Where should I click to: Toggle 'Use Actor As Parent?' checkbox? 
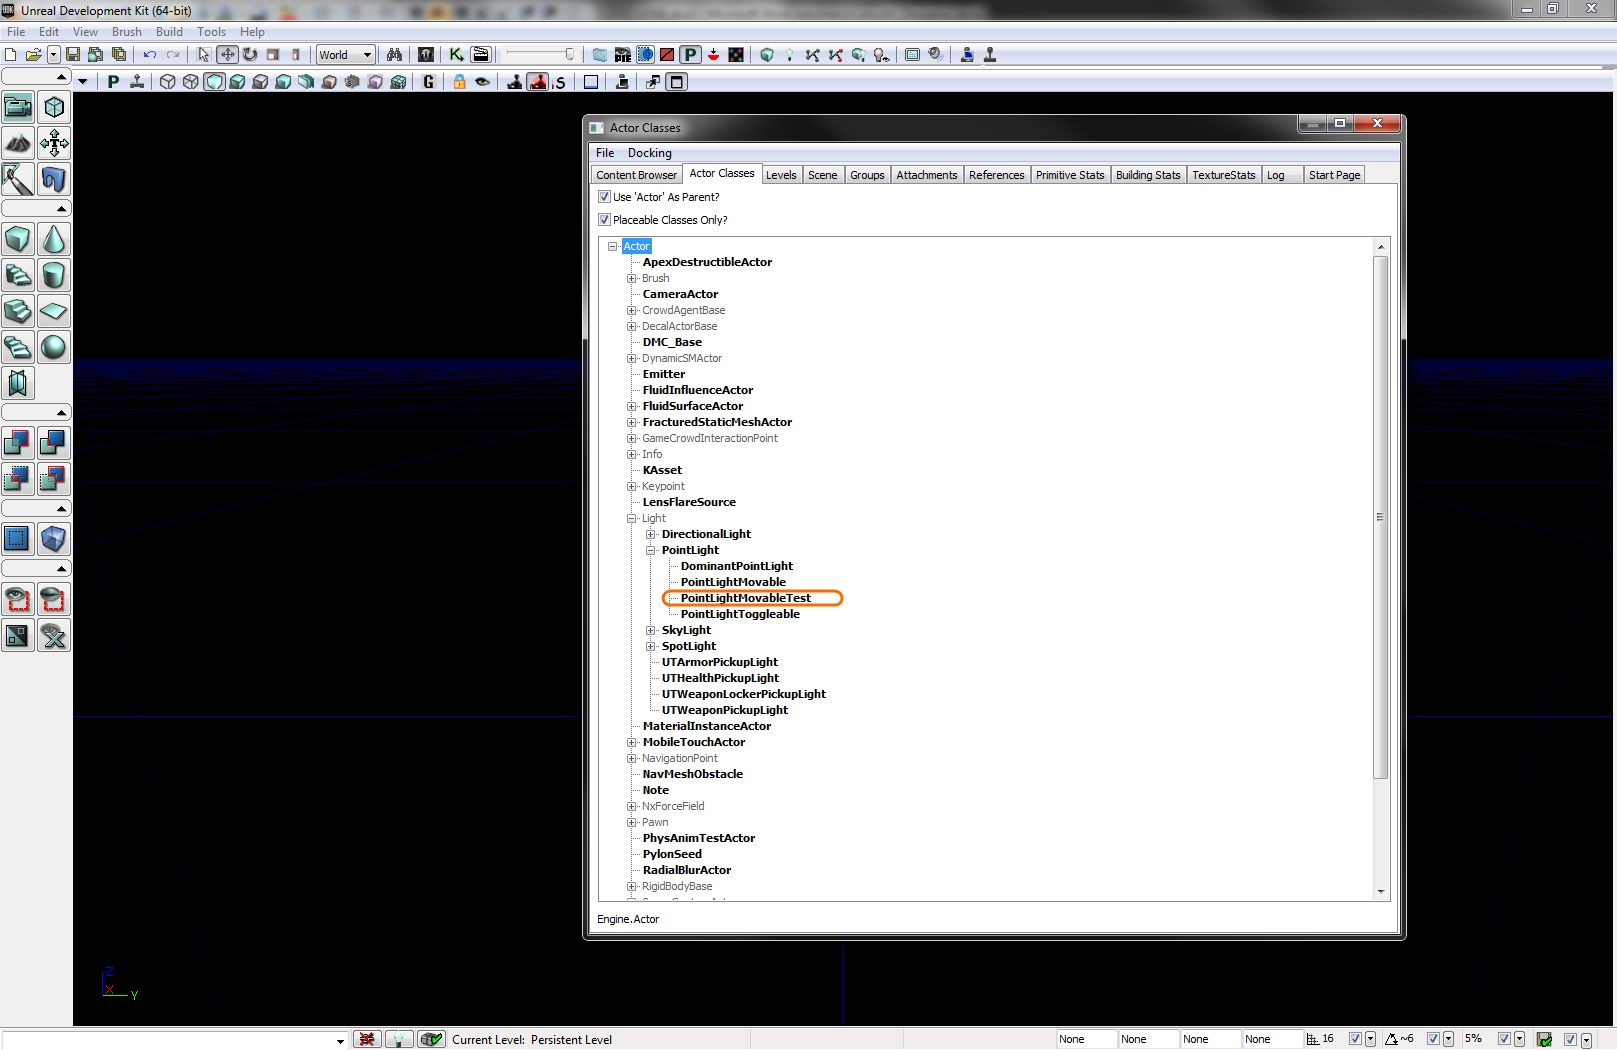point(604,197)
